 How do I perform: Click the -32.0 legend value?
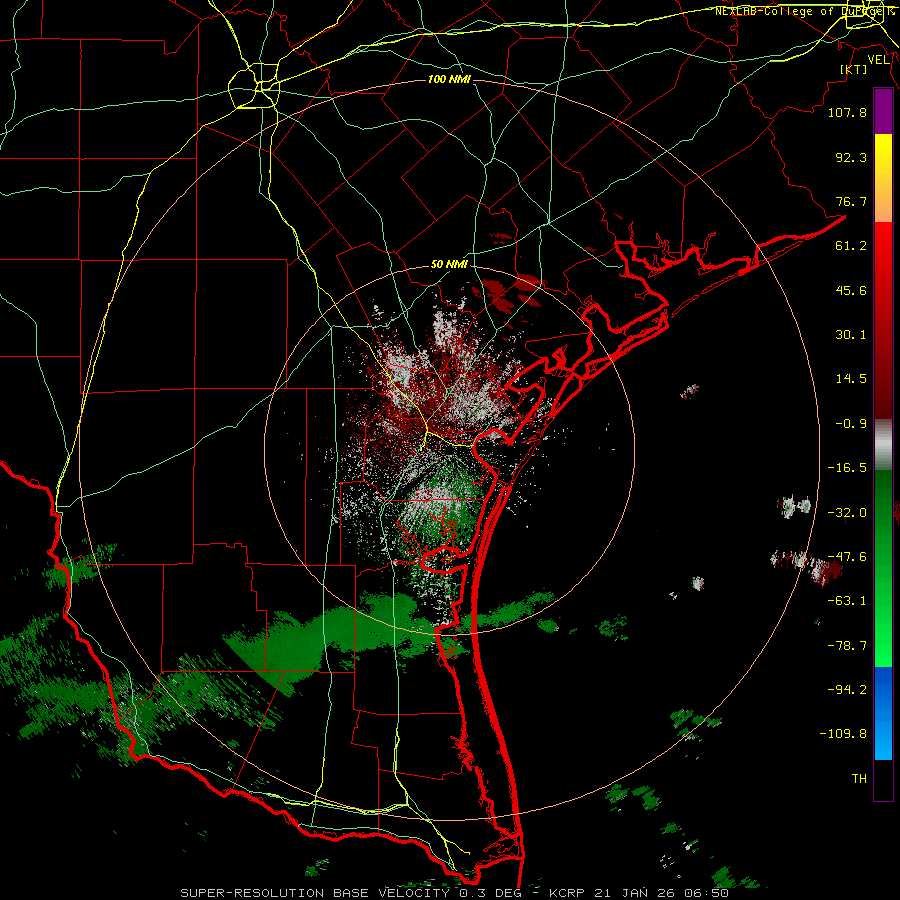tap(847, 513)
